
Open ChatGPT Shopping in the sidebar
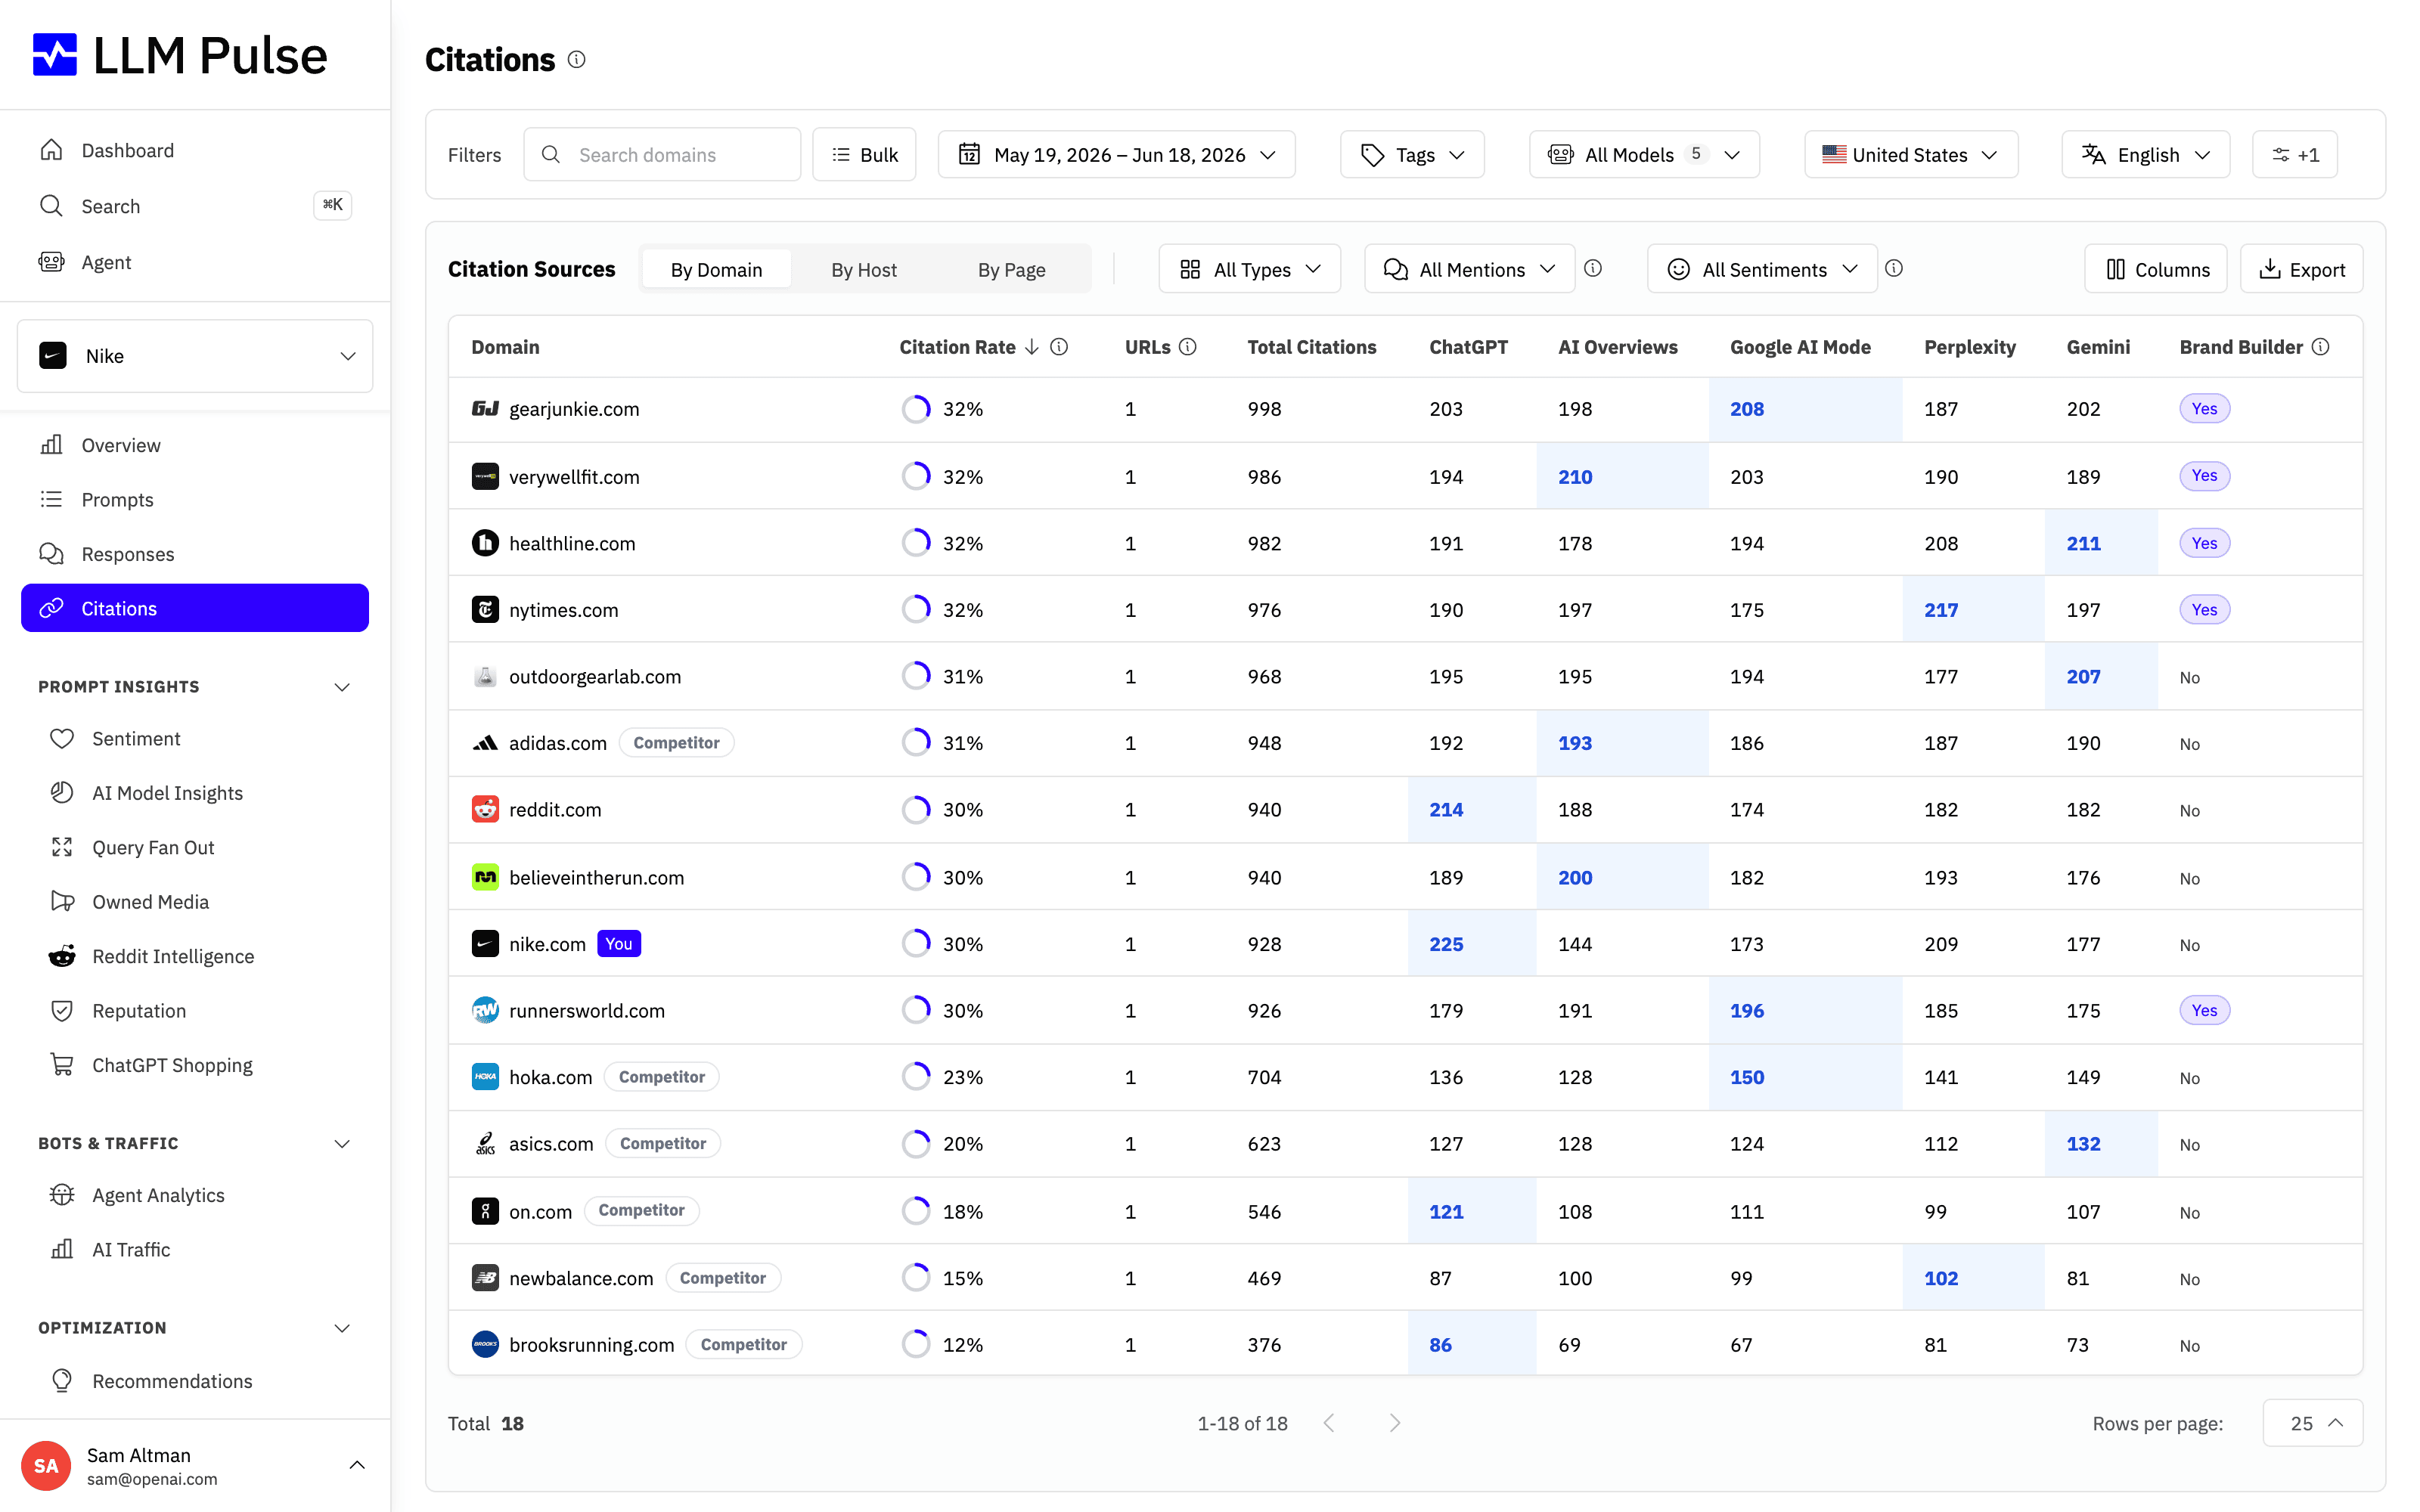pyautogui.click(x=195, y=1065)
